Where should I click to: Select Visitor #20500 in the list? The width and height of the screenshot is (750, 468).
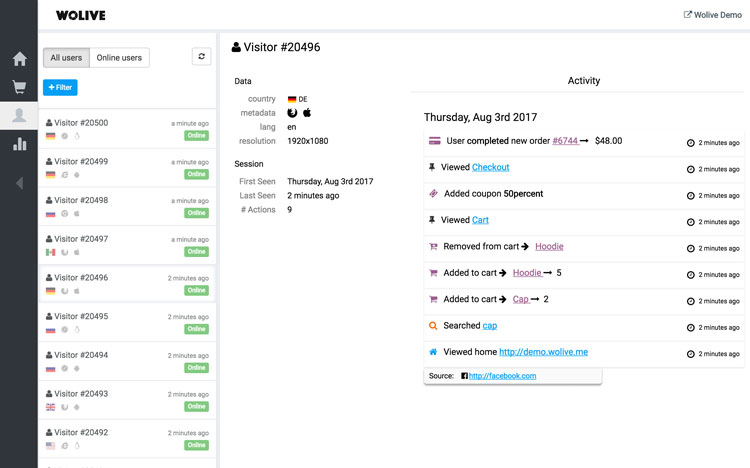[127, 129]
